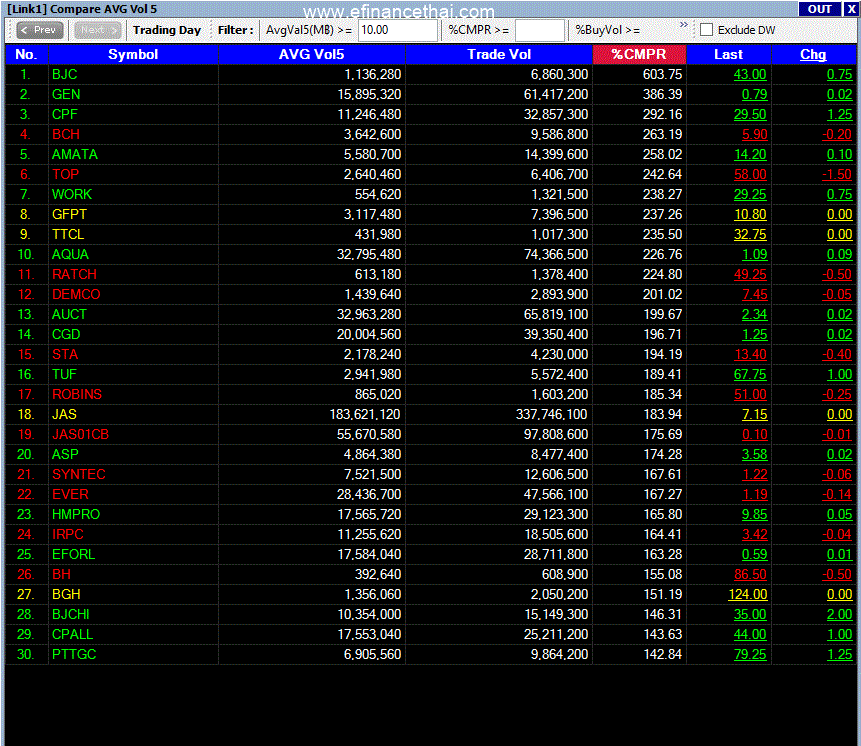The width and height of the screenshot is (861, 746).
Task: Click the OUT button
Action: pyautogui.click(x=819, y=9)
